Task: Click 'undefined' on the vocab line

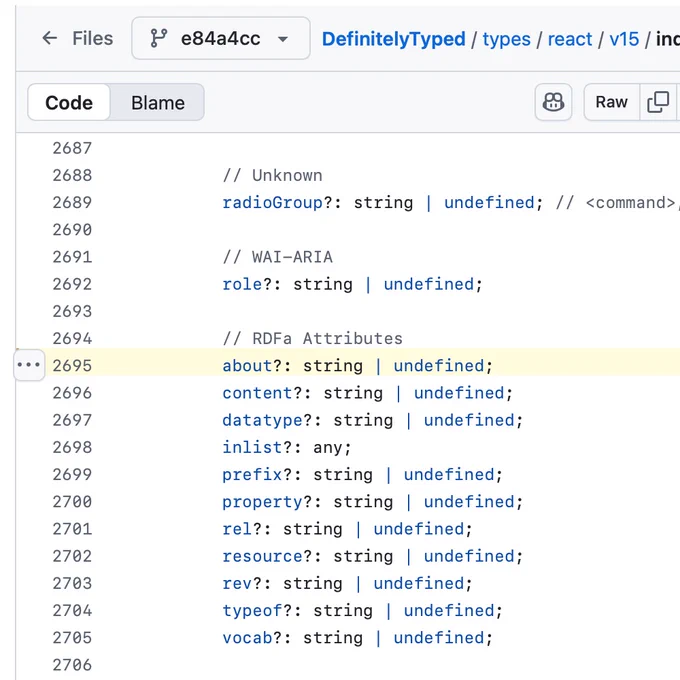Action: (x=439, y=638)
